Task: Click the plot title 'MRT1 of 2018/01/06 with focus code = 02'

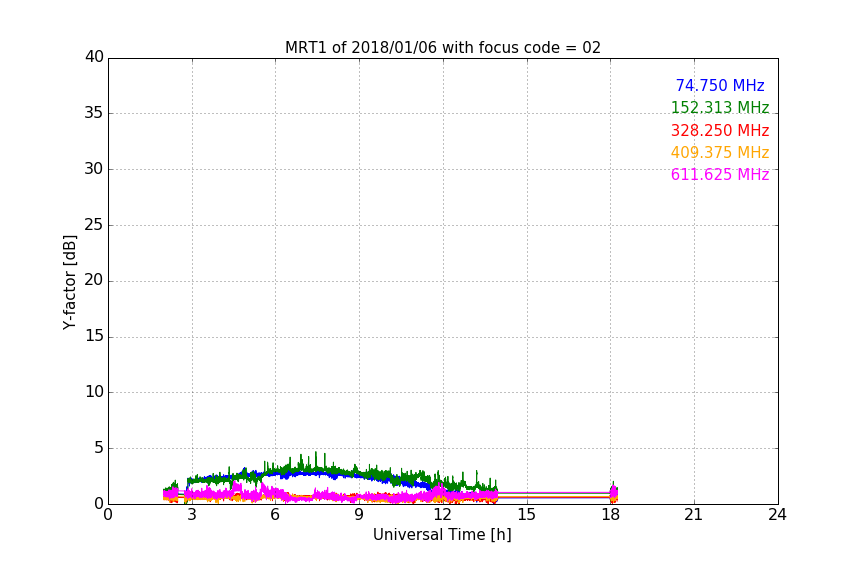Action: coord(442,48)
